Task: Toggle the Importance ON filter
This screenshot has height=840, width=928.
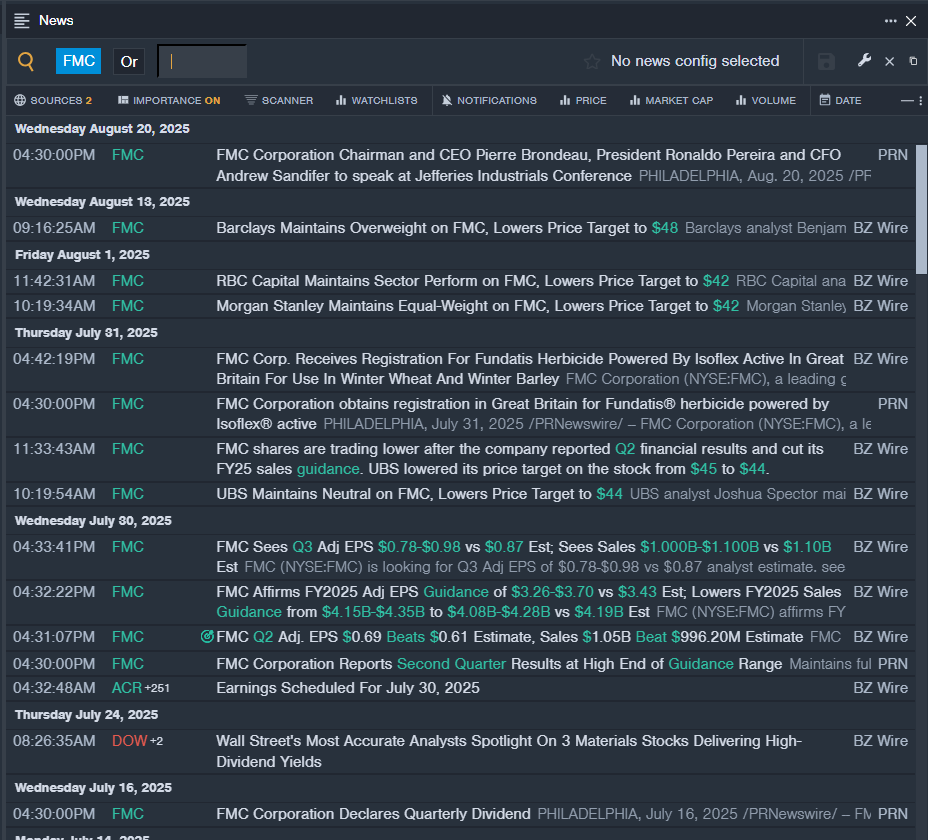Action: click(x=169, y=101)
